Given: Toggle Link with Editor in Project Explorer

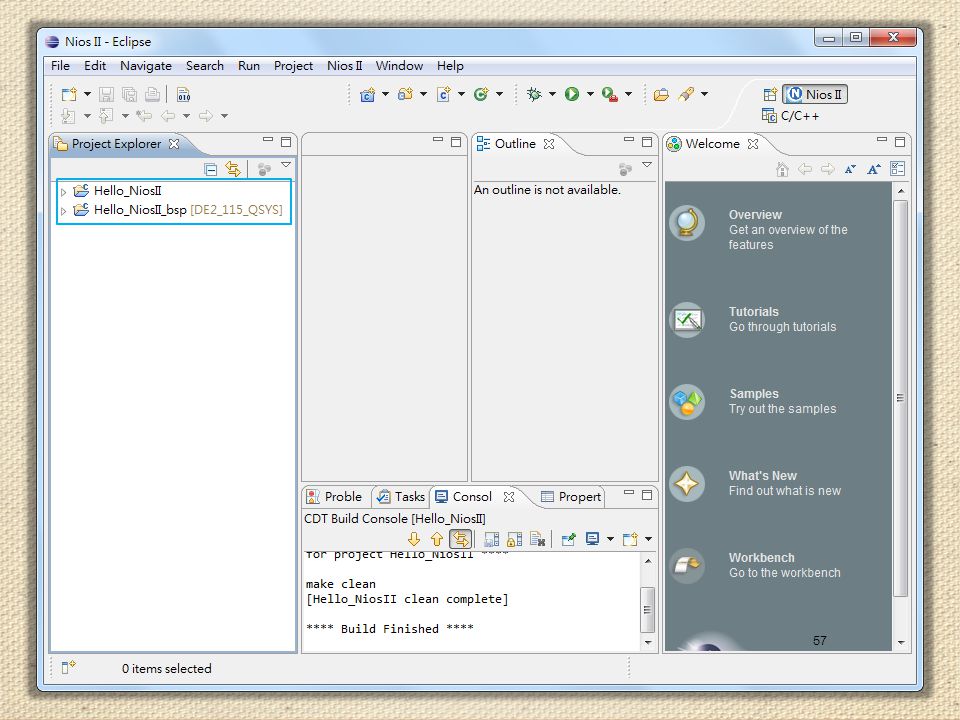Looking at the screenshot, I should 233,169.
